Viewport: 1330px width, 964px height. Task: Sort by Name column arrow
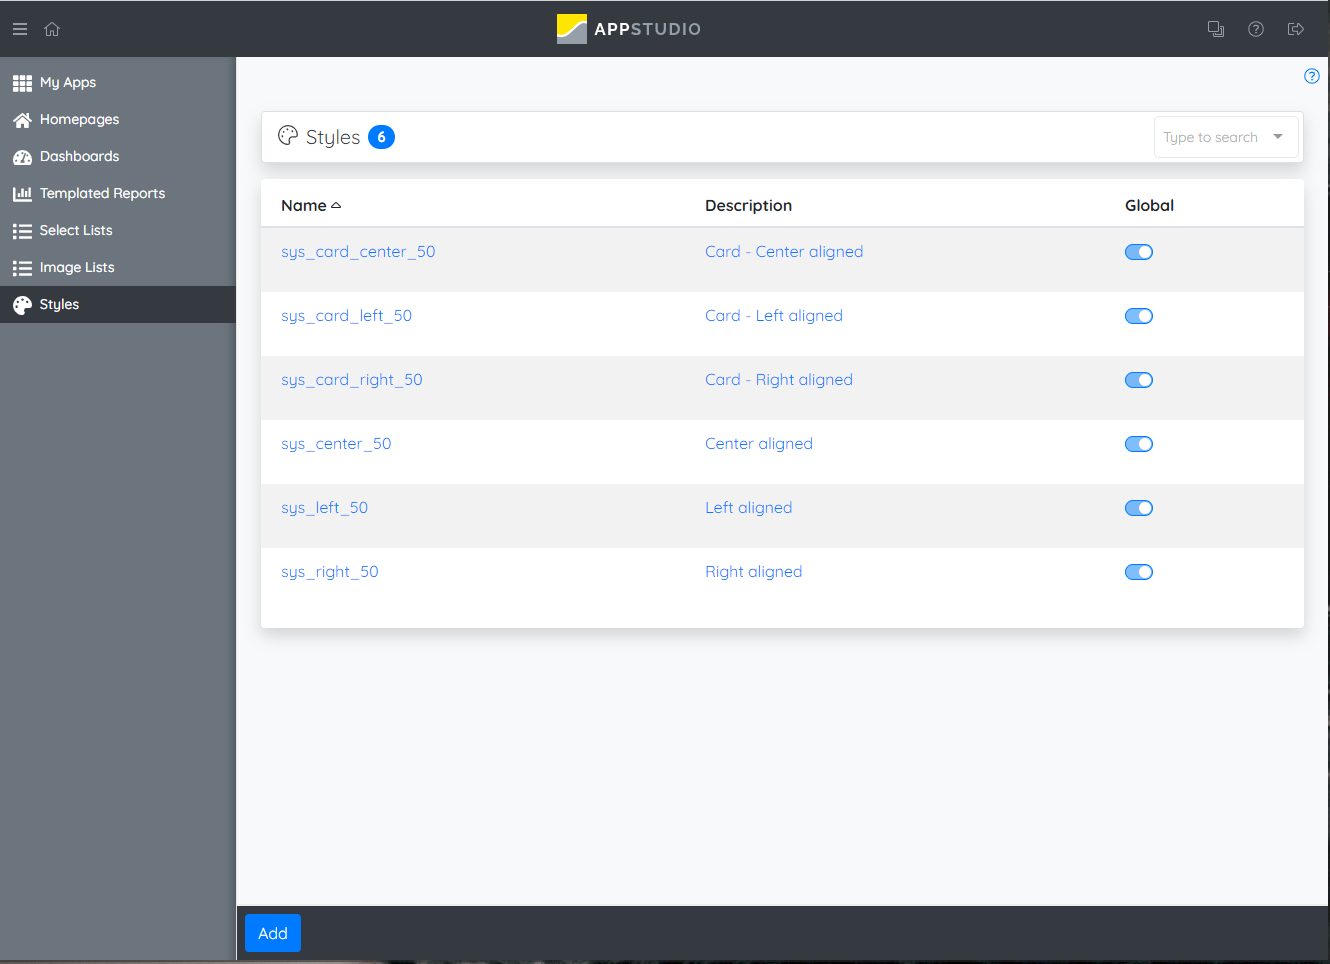point(336,206)
